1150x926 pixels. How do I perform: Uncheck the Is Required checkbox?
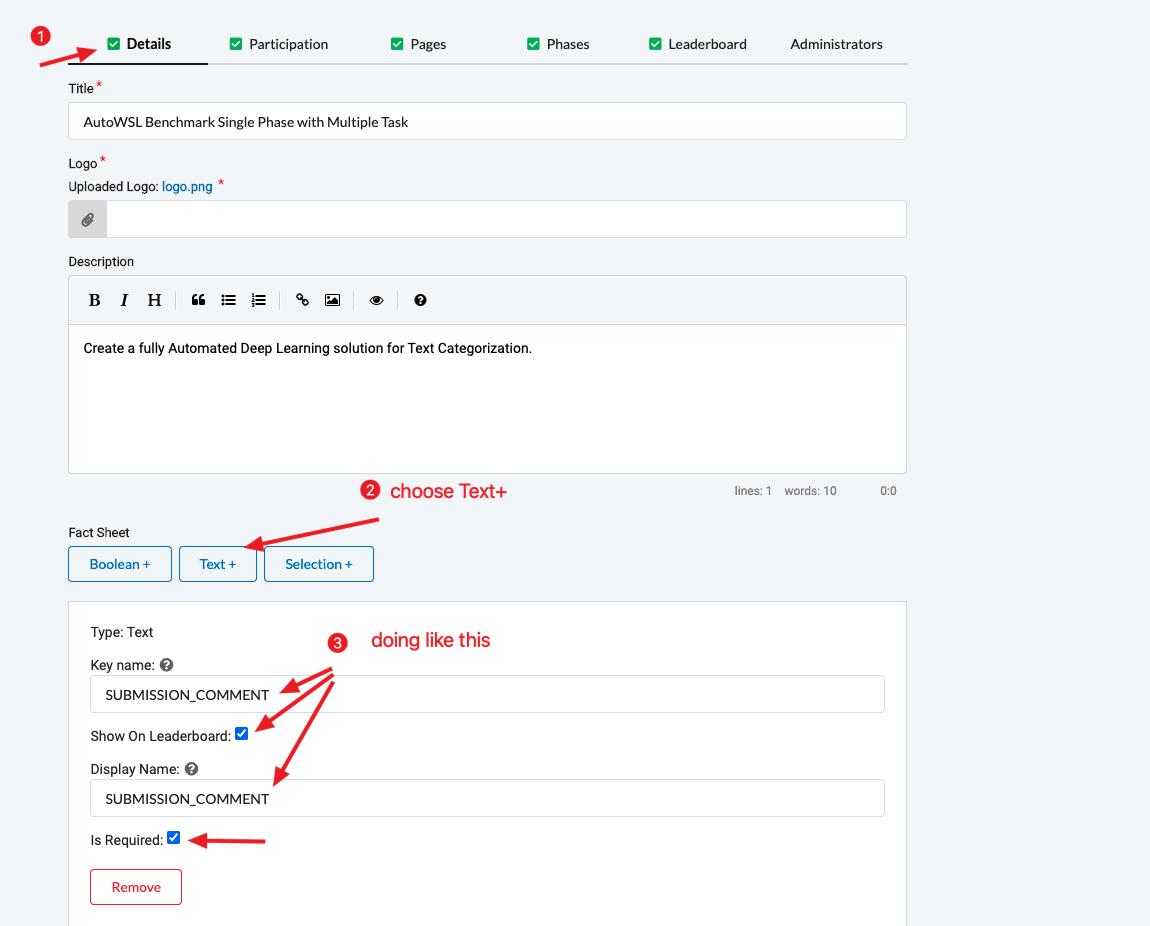[173, 838]
